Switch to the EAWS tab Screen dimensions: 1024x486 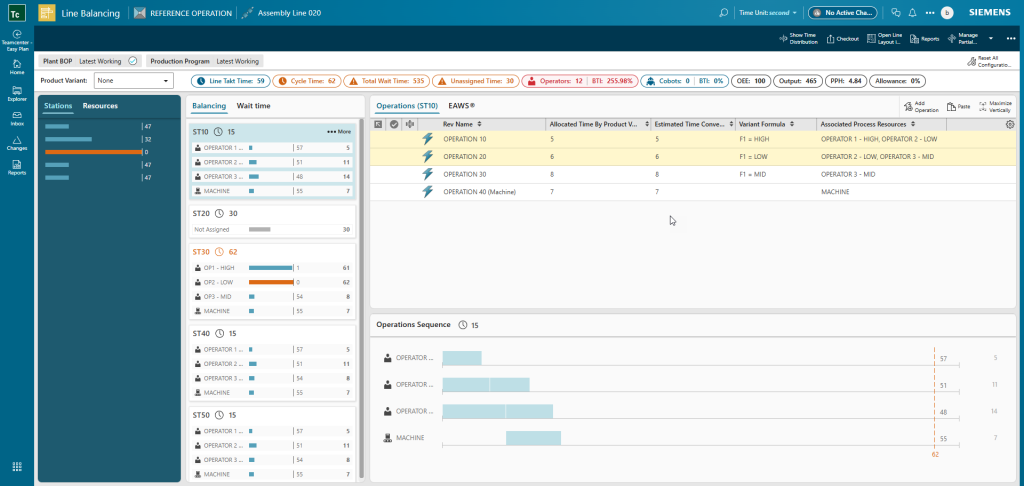pos(461,105)
